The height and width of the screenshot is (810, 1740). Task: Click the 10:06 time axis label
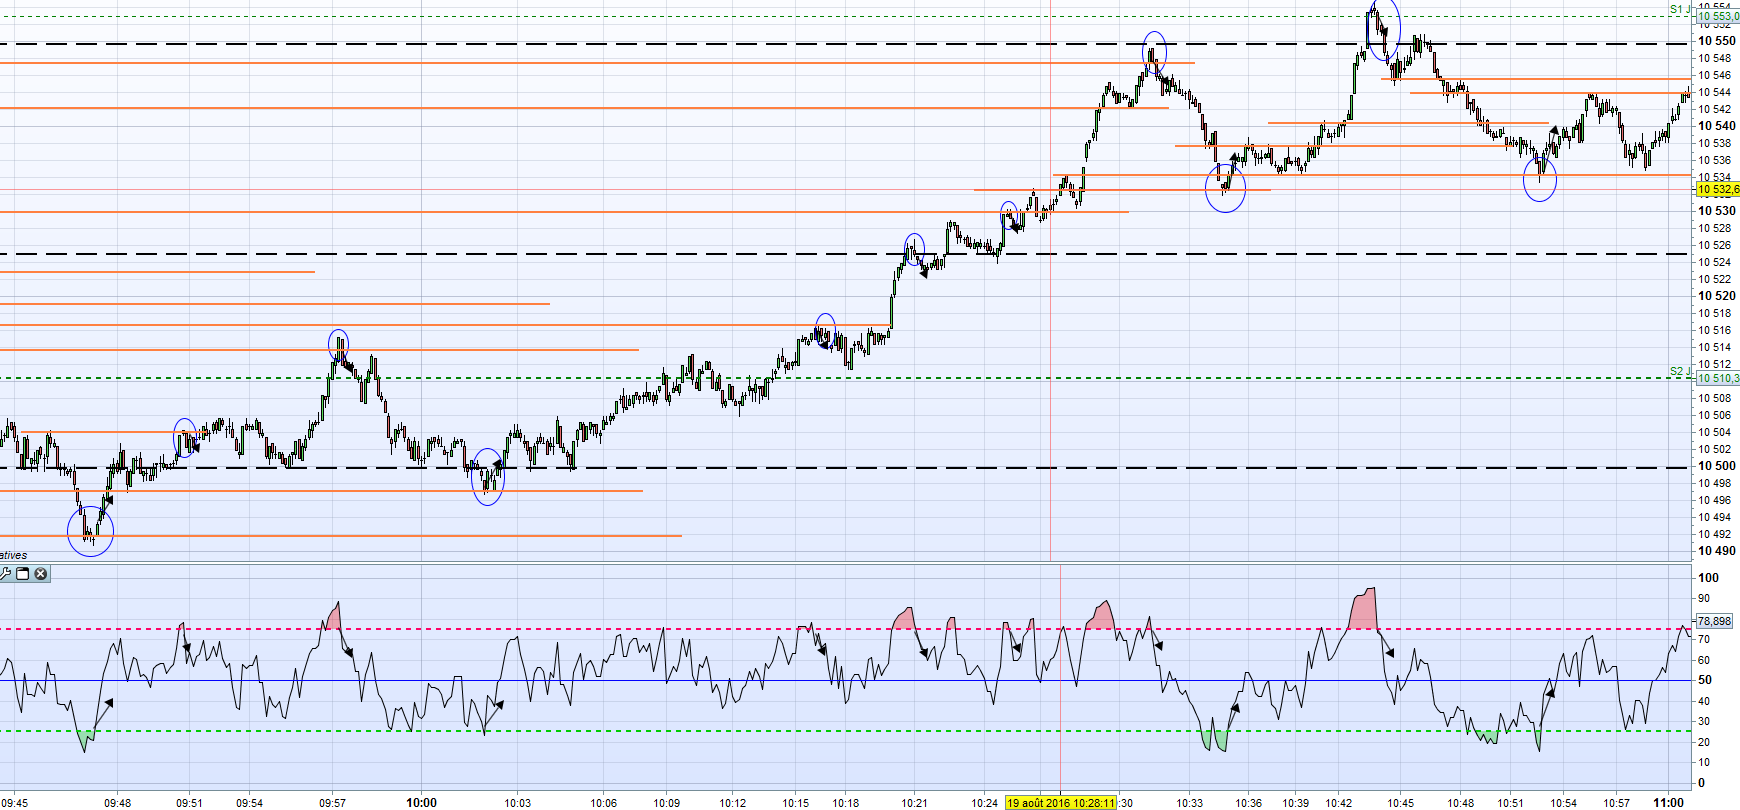coord(603,803)
